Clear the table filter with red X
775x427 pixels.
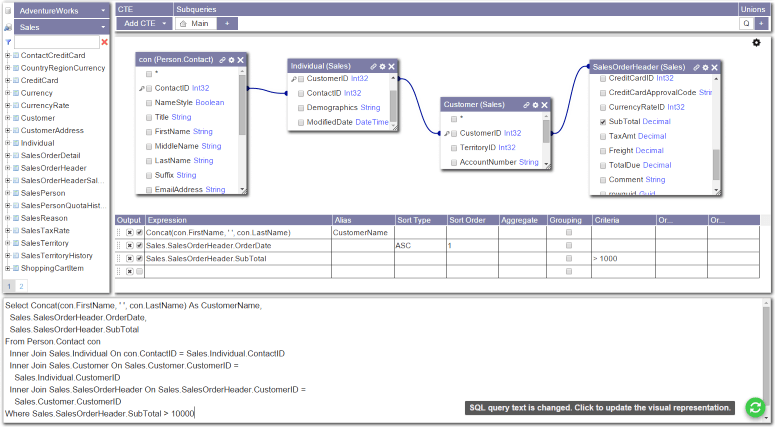(104, 42)
